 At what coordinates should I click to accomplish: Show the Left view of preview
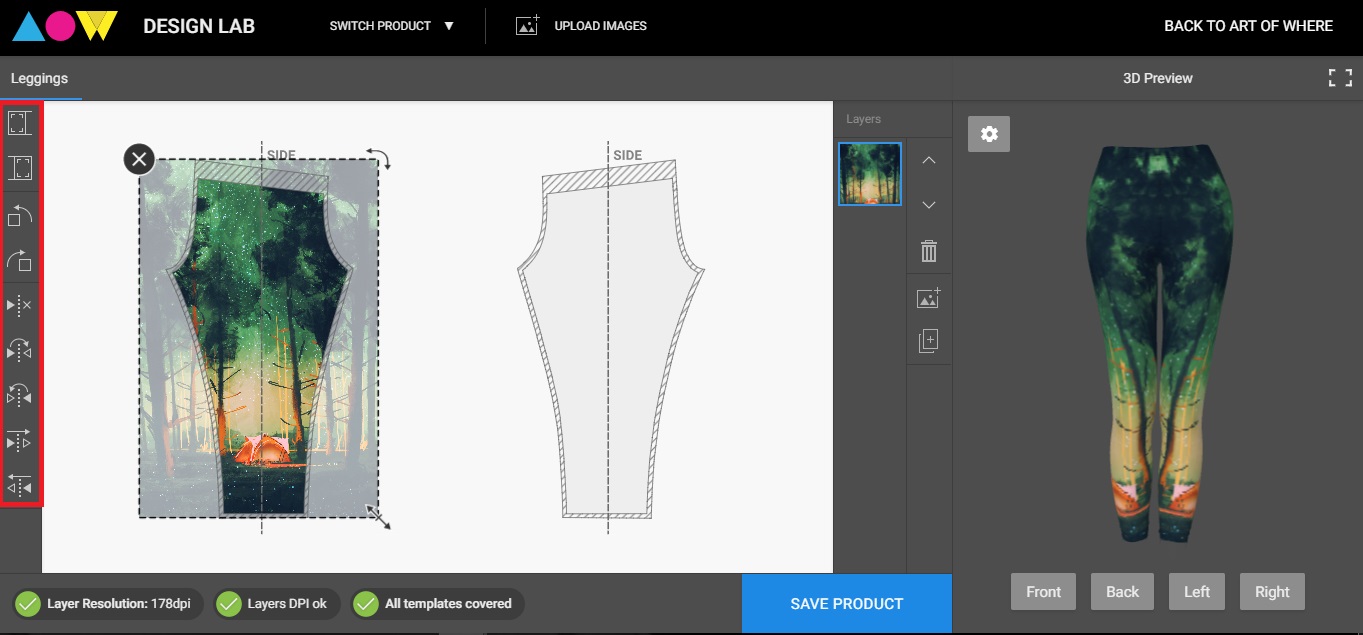[x=1197, y=592]
